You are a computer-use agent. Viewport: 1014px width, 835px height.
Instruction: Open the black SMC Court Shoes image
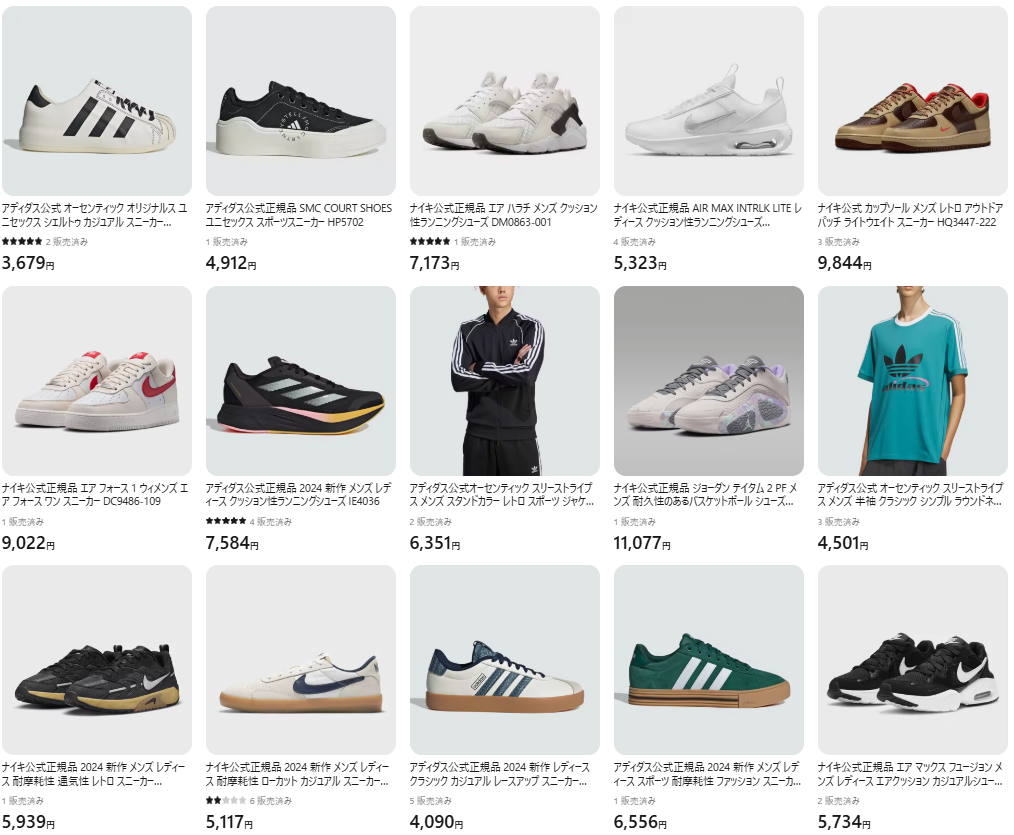coord(301,101)
